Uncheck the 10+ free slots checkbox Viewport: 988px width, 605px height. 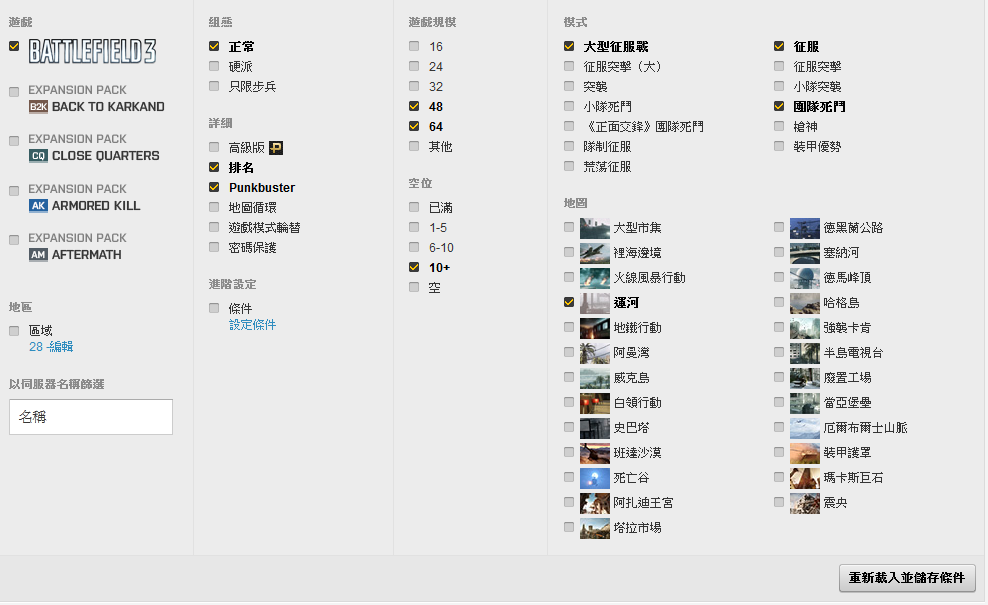coord(414,267)
